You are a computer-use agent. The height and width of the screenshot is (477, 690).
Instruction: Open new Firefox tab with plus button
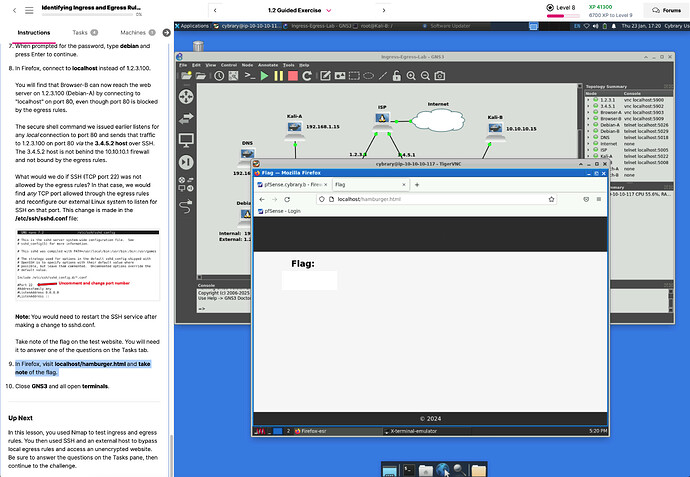417,185
